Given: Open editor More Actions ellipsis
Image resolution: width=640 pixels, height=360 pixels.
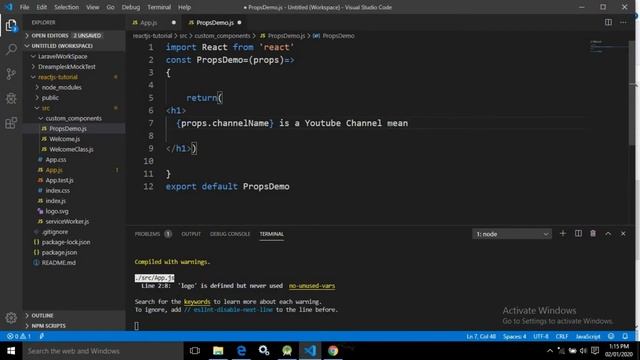Looking at the screenshot, I should point(623,22).
